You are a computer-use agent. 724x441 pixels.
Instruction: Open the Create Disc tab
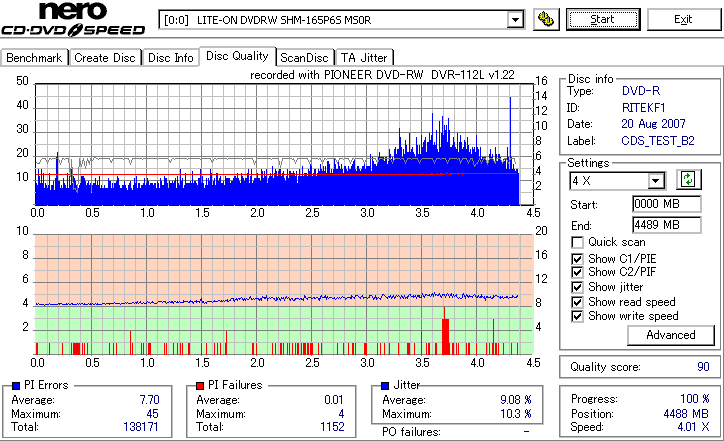(105, 58)
